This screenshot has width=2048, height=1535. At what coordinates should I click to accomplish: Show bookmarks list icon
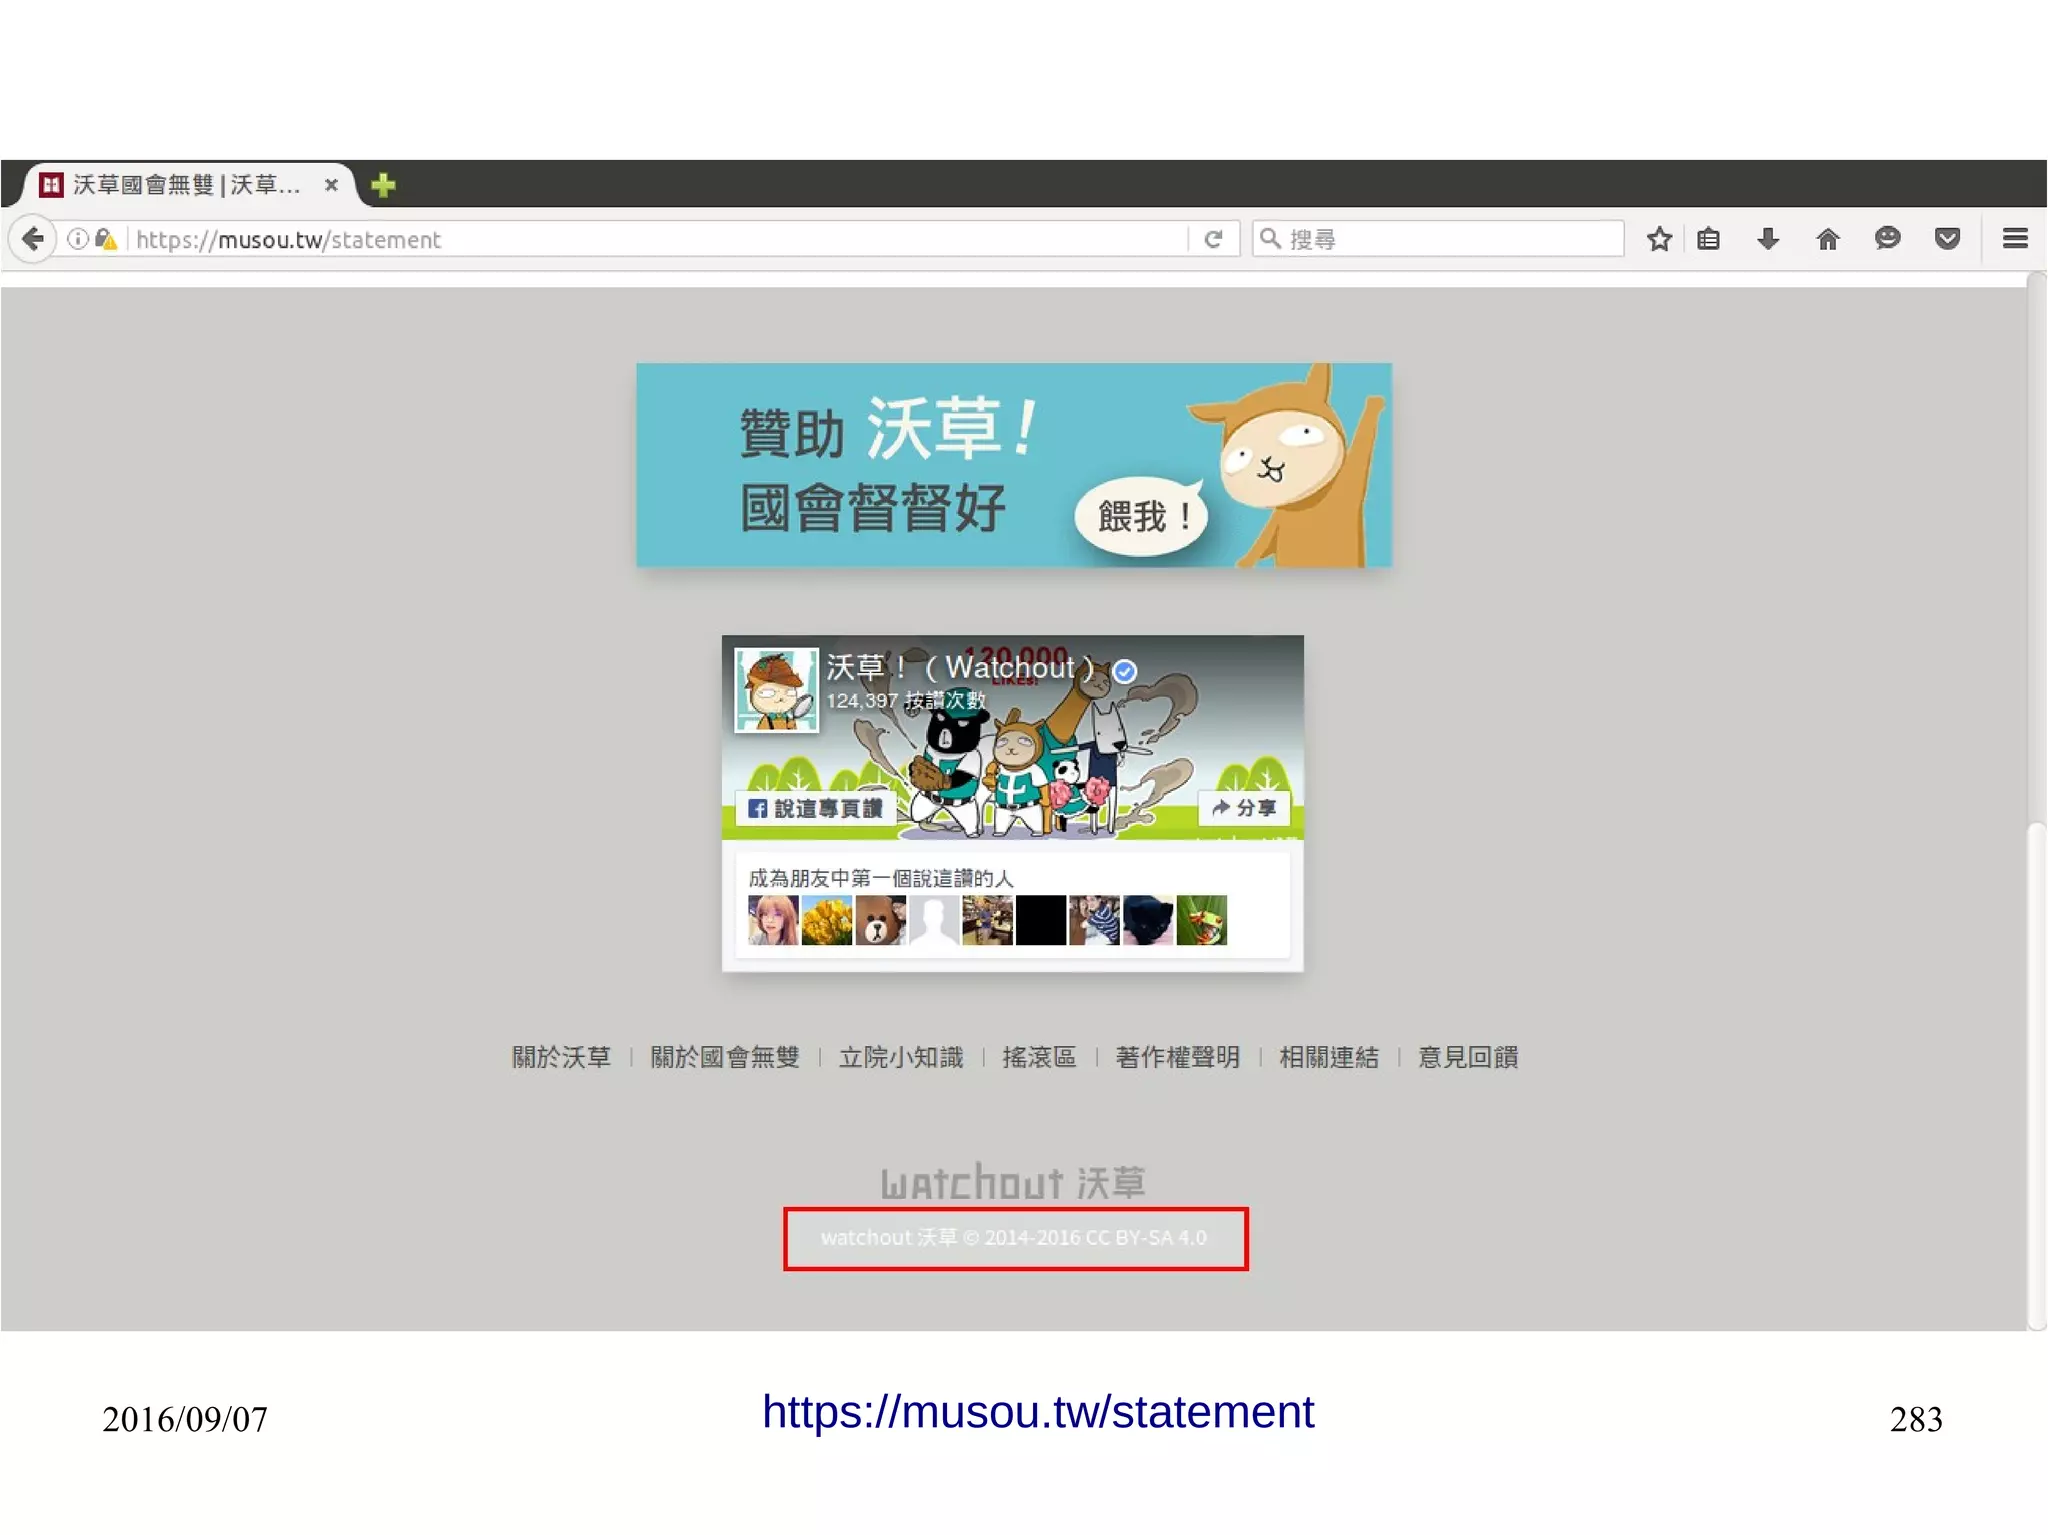1709,239
